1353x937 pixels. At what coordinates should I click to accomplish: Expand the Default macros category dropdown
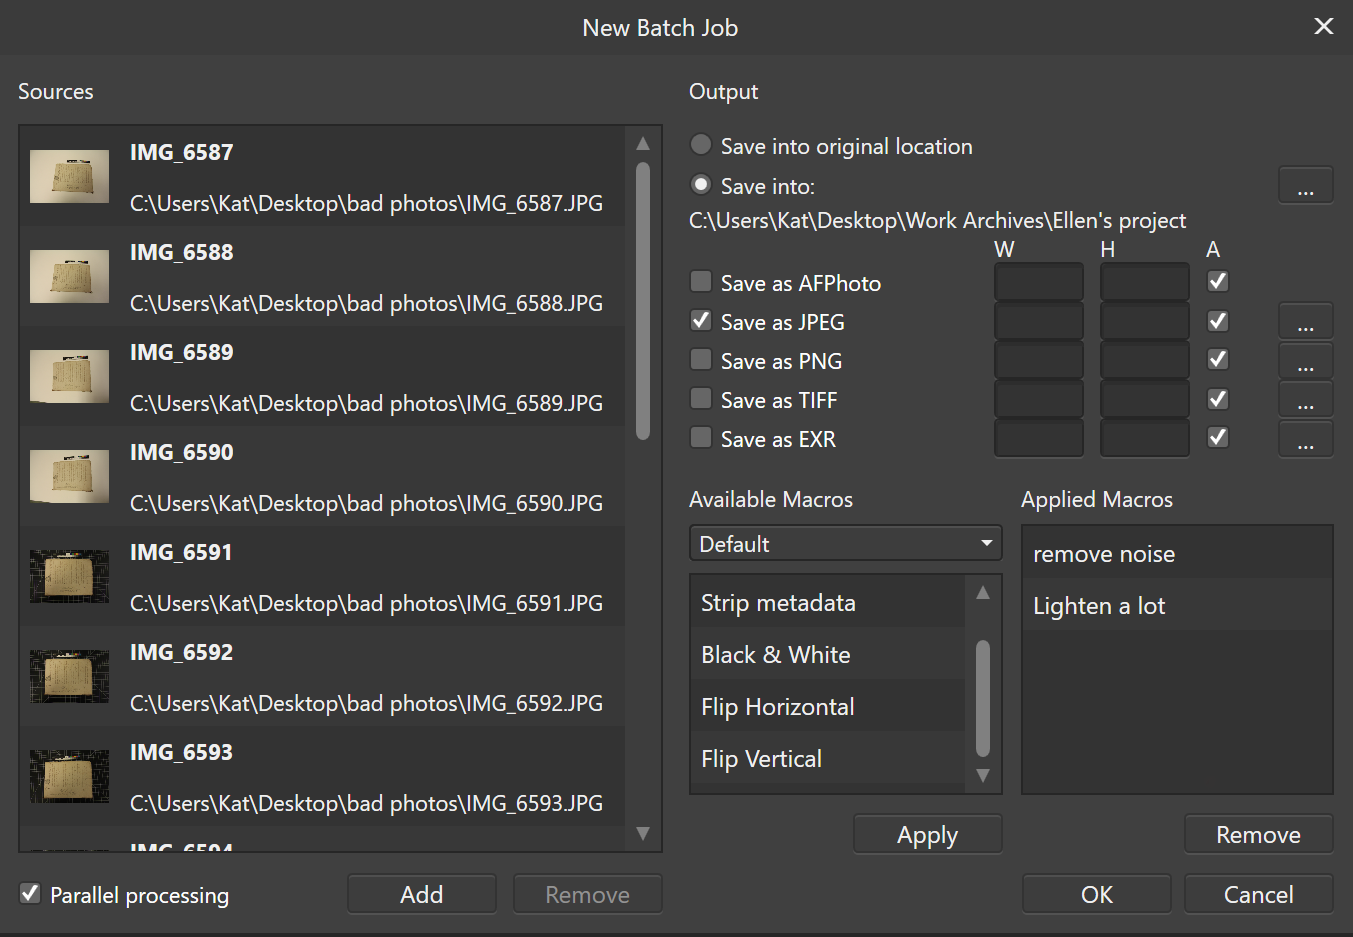(845, 544)
